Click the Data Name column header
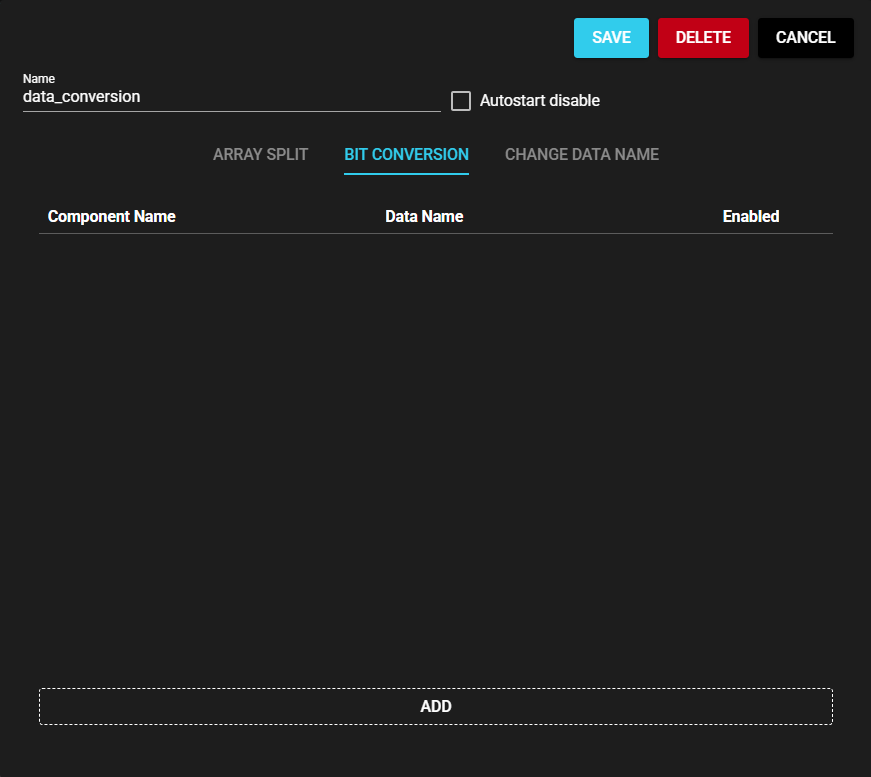 tap(424, 217)
